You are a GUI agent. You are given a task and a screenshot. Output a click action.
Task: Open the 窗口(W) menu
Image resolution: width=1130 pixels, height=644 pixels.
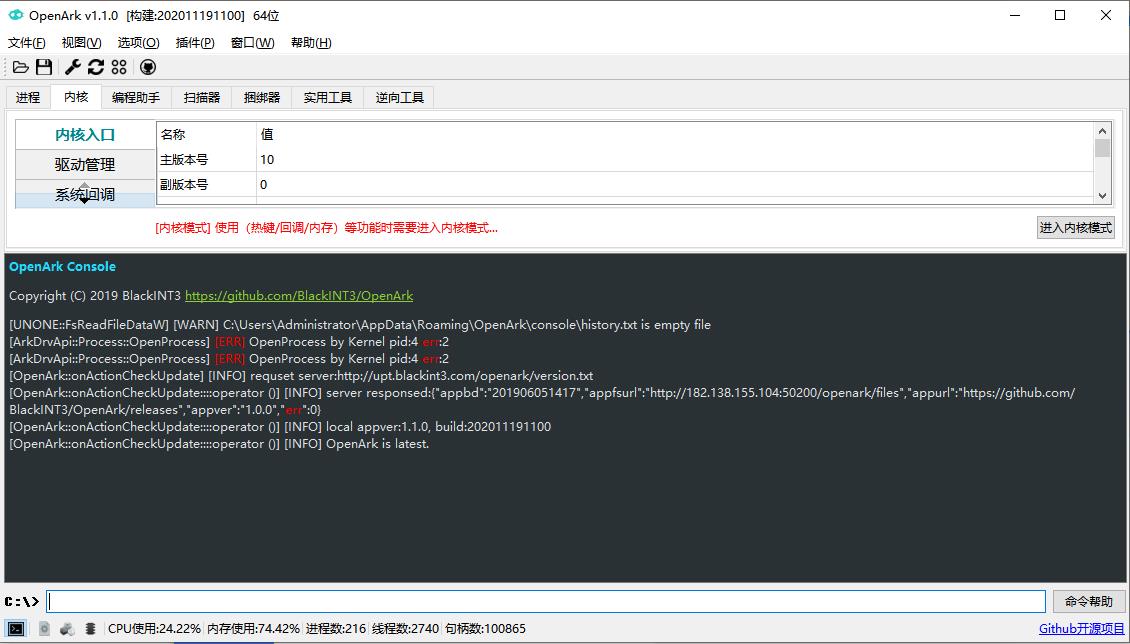coord(252,43)
